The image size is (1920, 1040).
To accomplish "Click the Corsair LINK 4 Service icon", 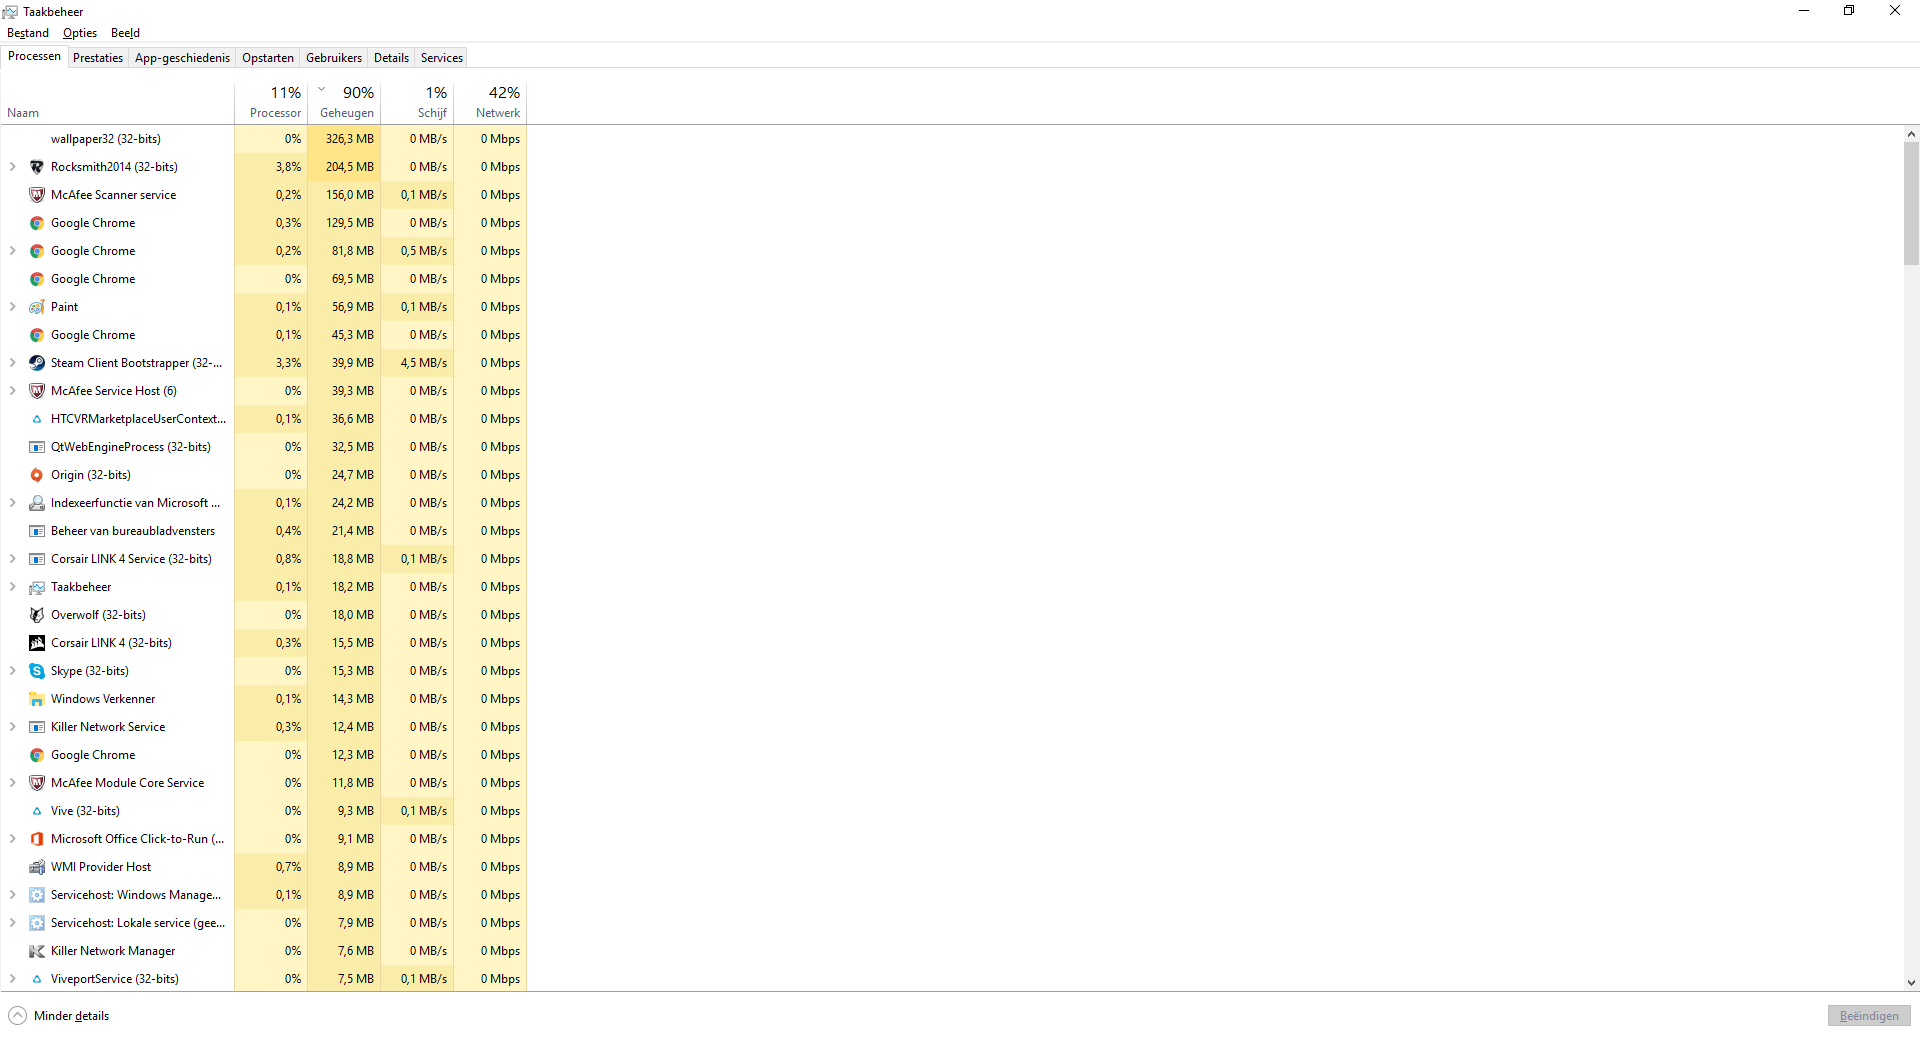I will (x=37, y=559).
